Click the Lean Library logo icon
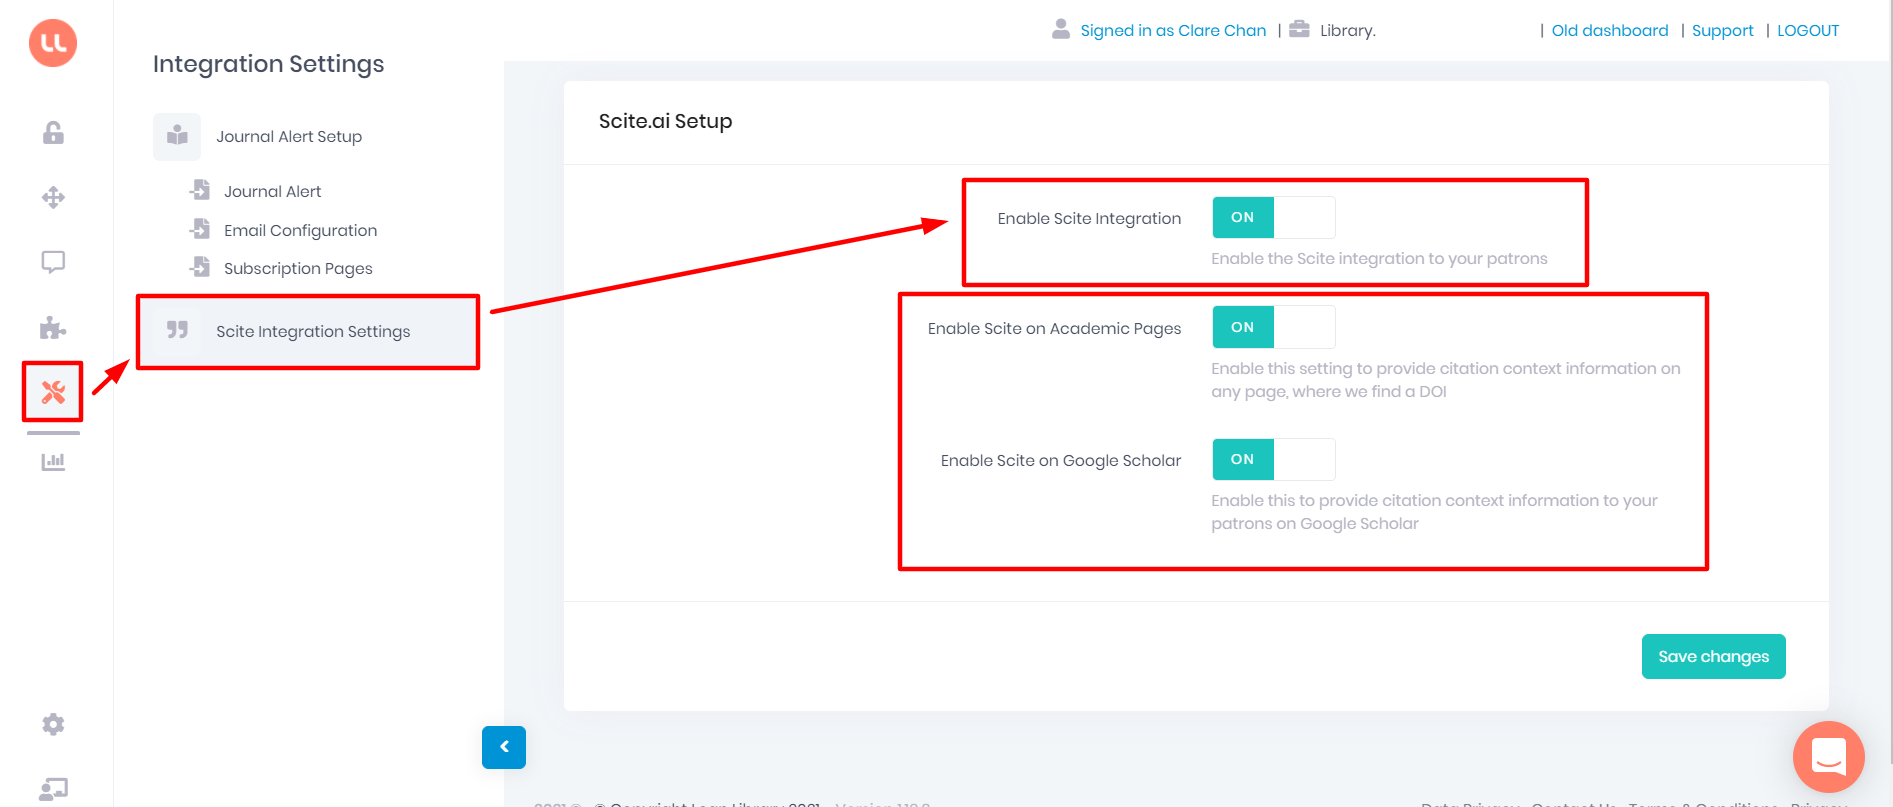The image size is (1893, 807). (x=53, y=43)
